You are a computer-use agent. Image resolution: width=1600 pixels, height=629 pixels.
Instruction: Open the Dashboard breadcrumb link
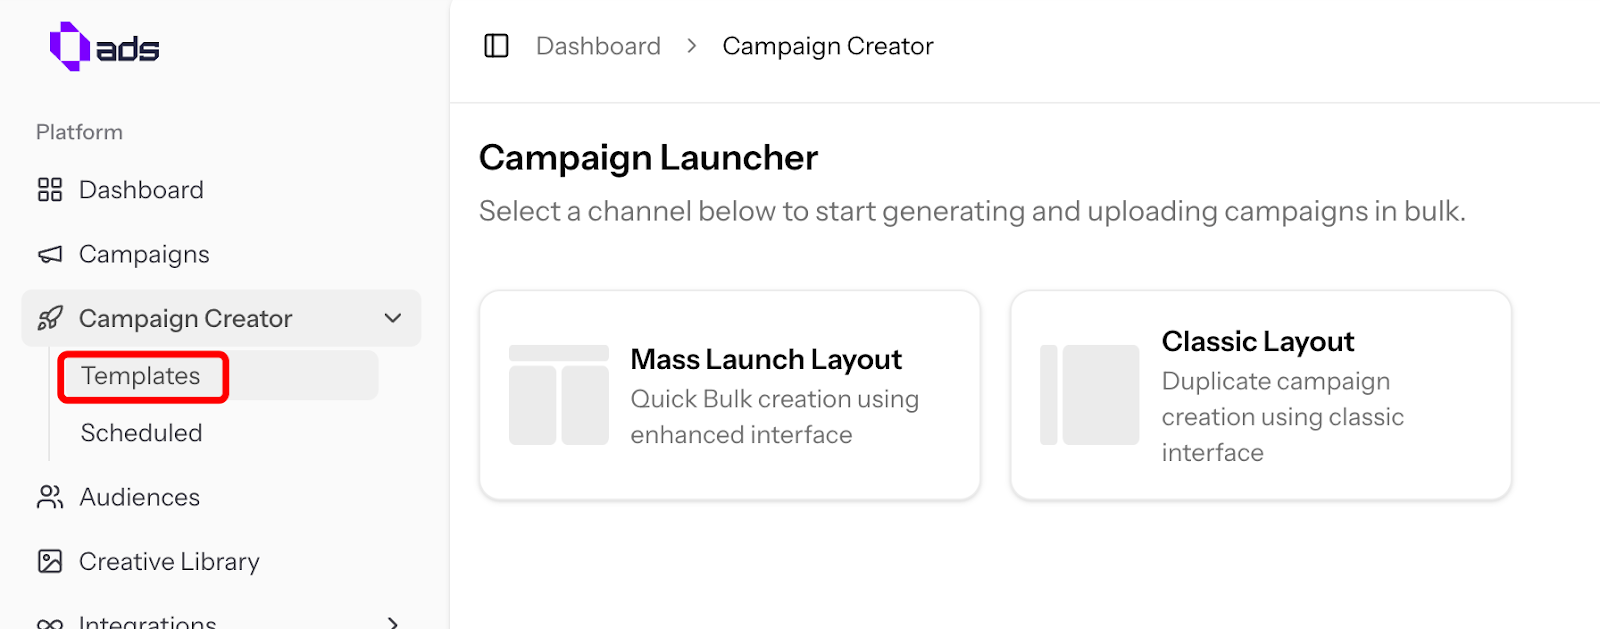[598, 45]
